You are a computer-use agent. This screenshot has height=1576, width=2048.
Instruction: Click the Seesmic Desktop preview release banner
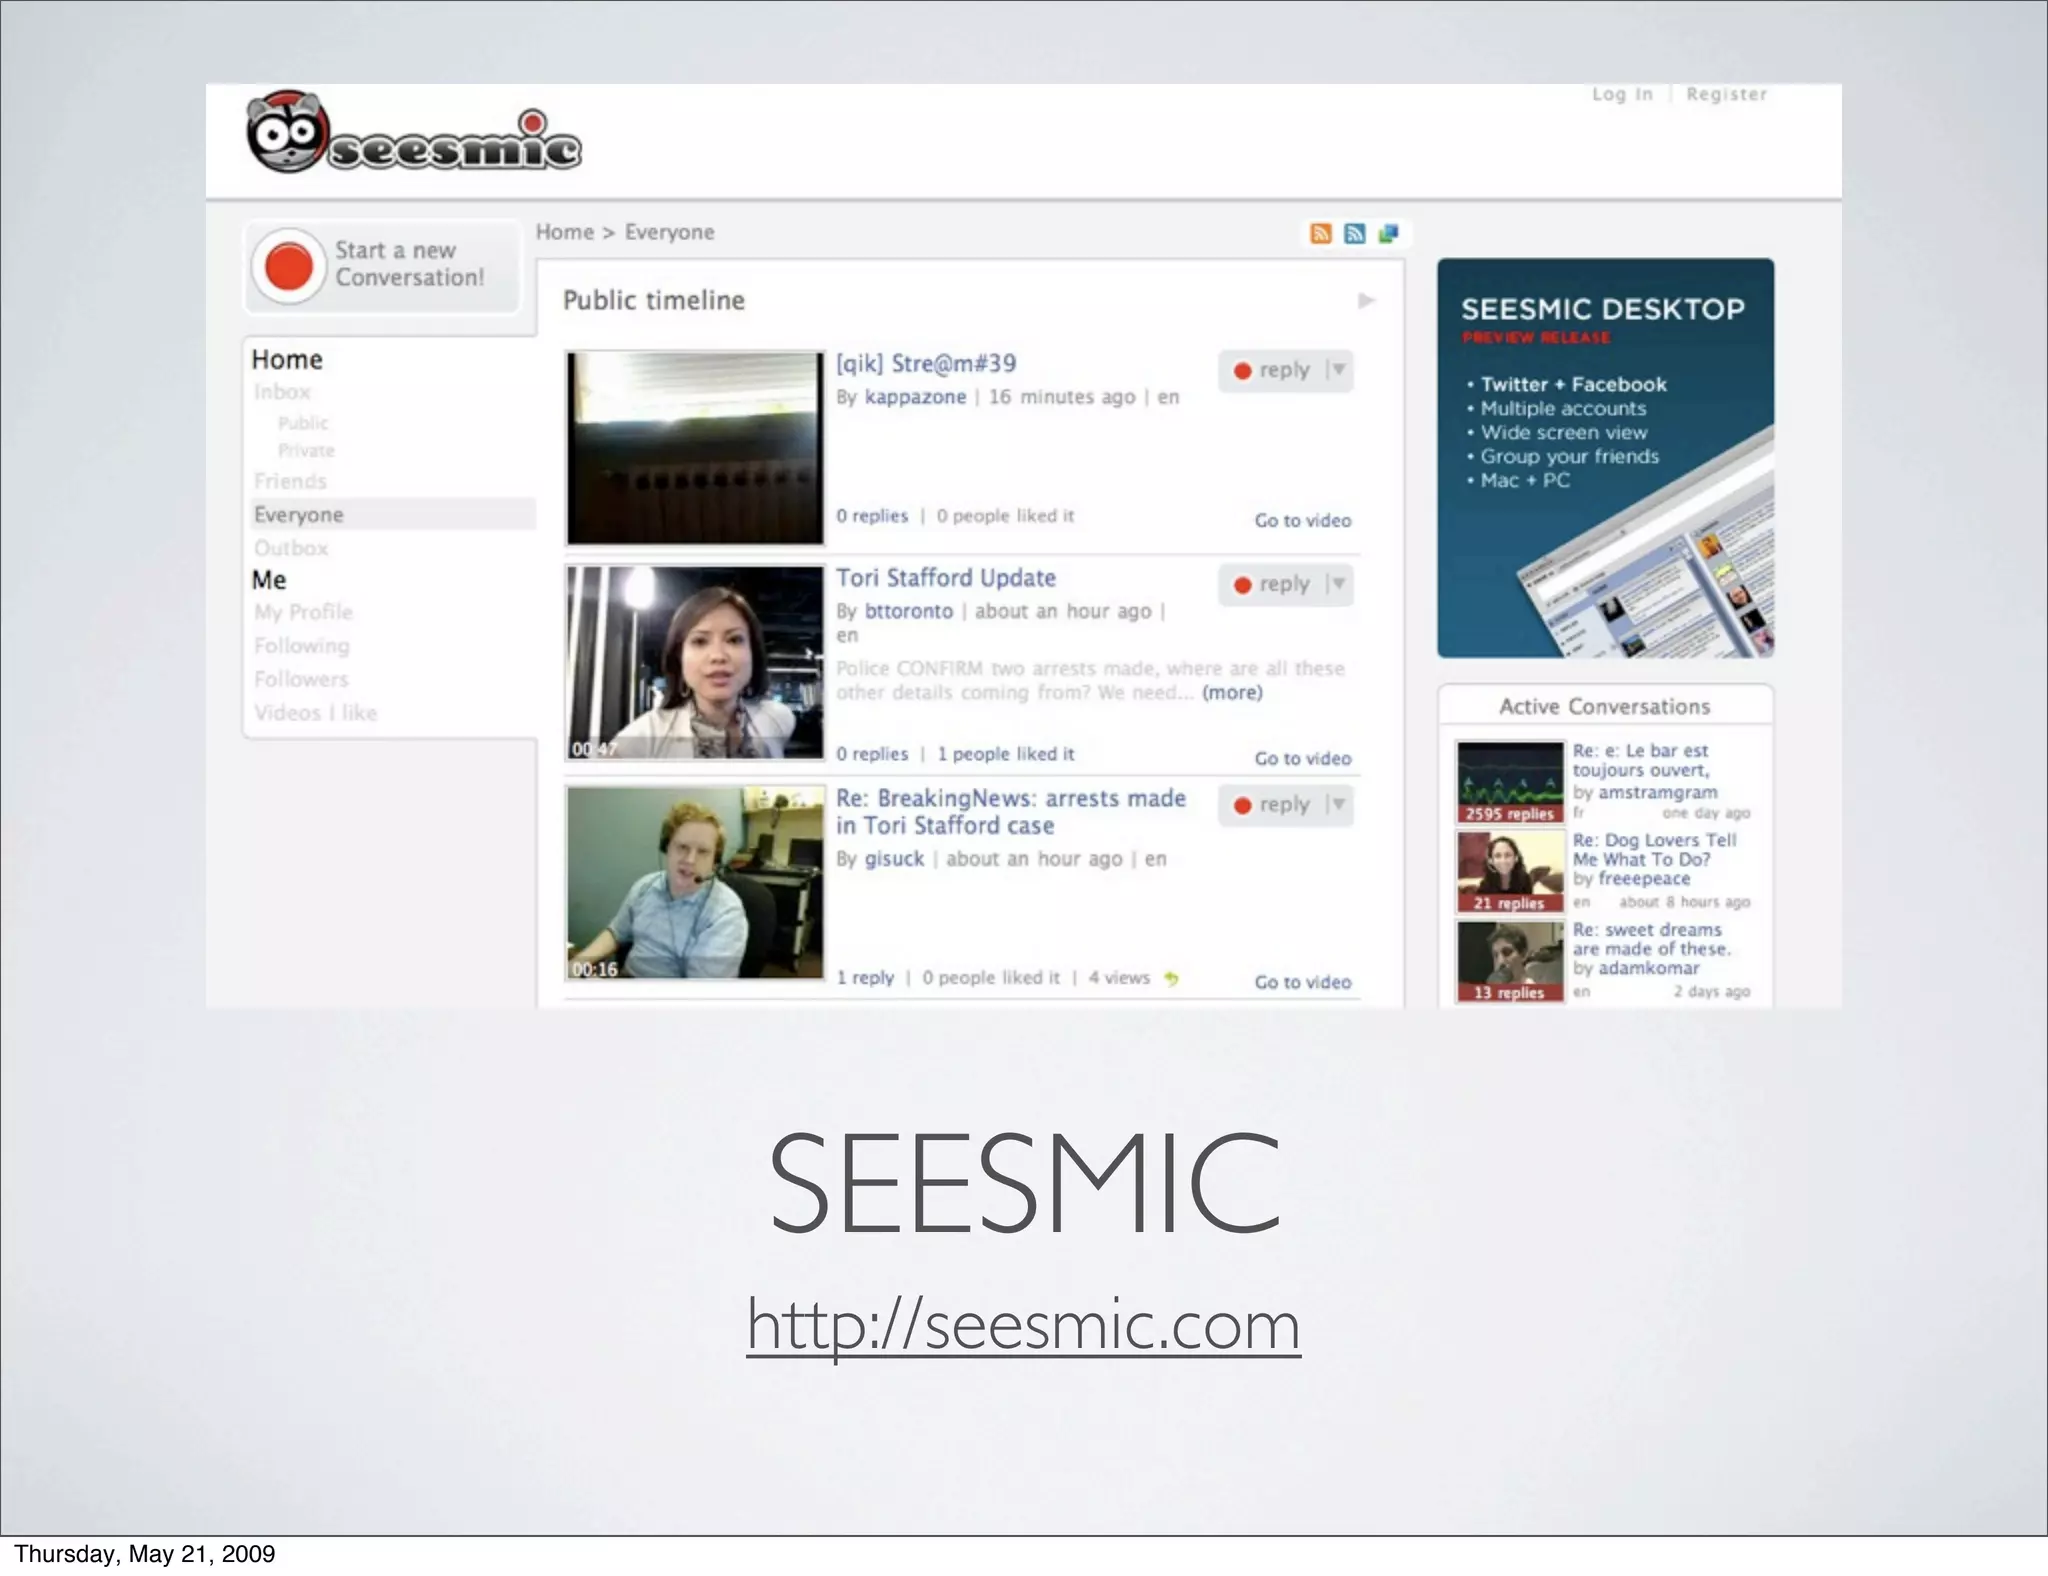1605,458
